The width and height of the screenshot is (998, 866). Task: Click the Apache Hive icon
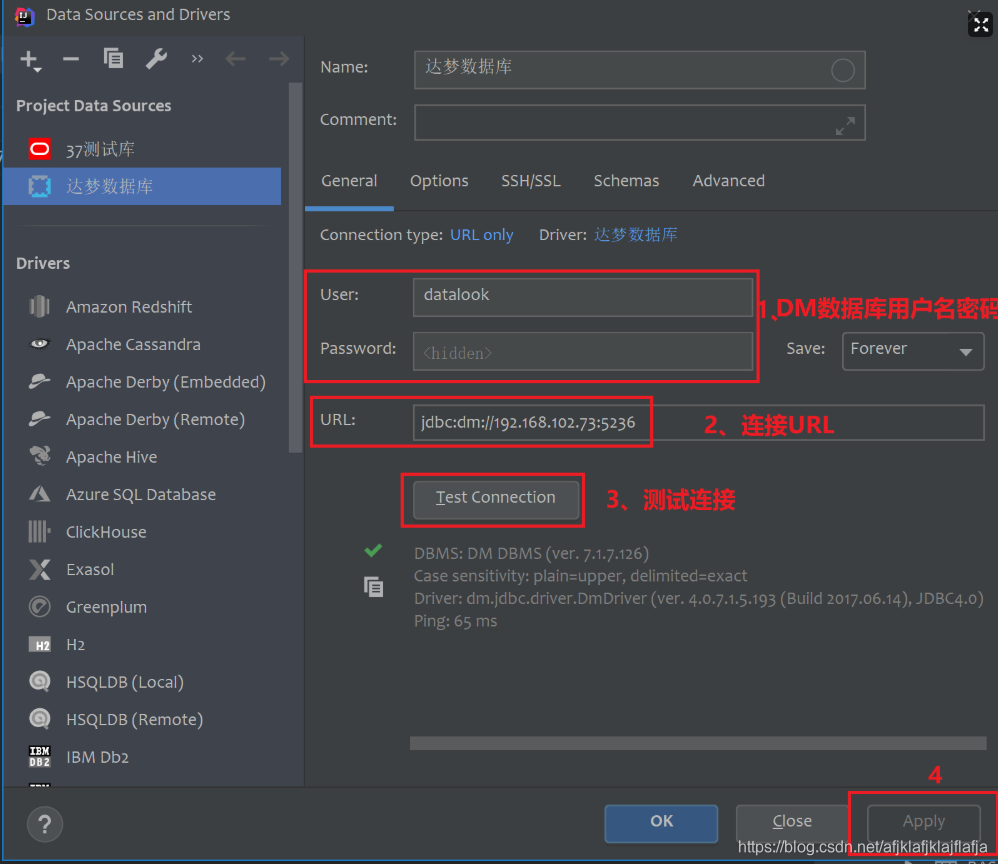coord(39,456)
